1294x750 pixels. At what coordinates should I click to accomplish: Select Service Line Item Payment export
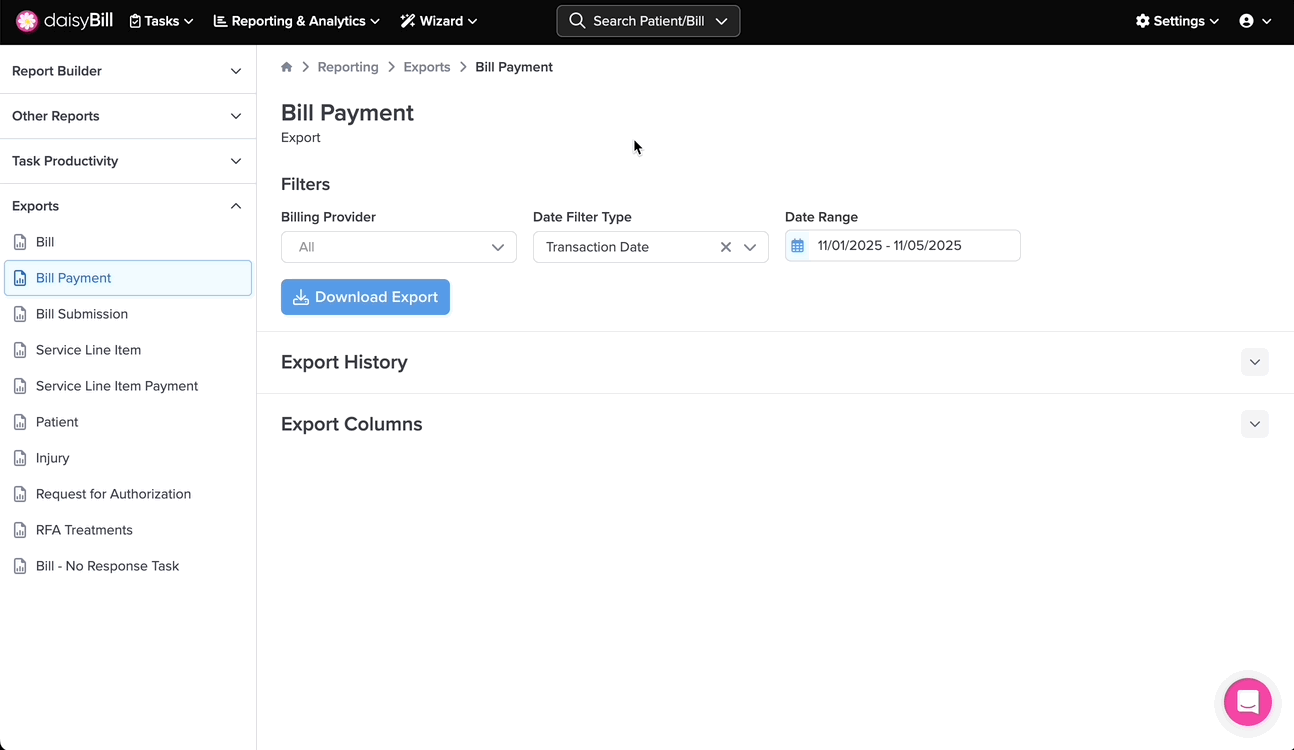[x=117, y=386]
